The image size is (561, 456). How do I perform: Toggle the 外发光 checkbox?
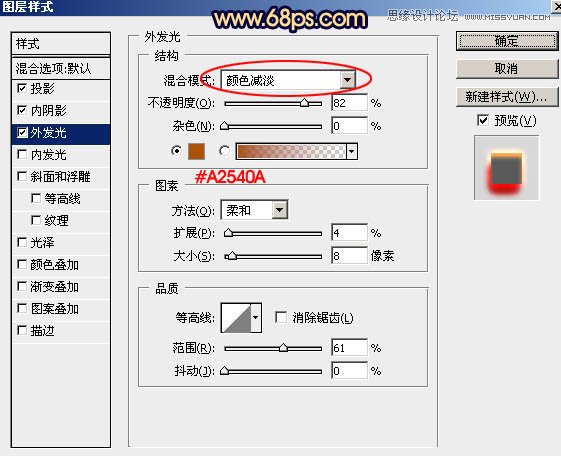(22, 133)
